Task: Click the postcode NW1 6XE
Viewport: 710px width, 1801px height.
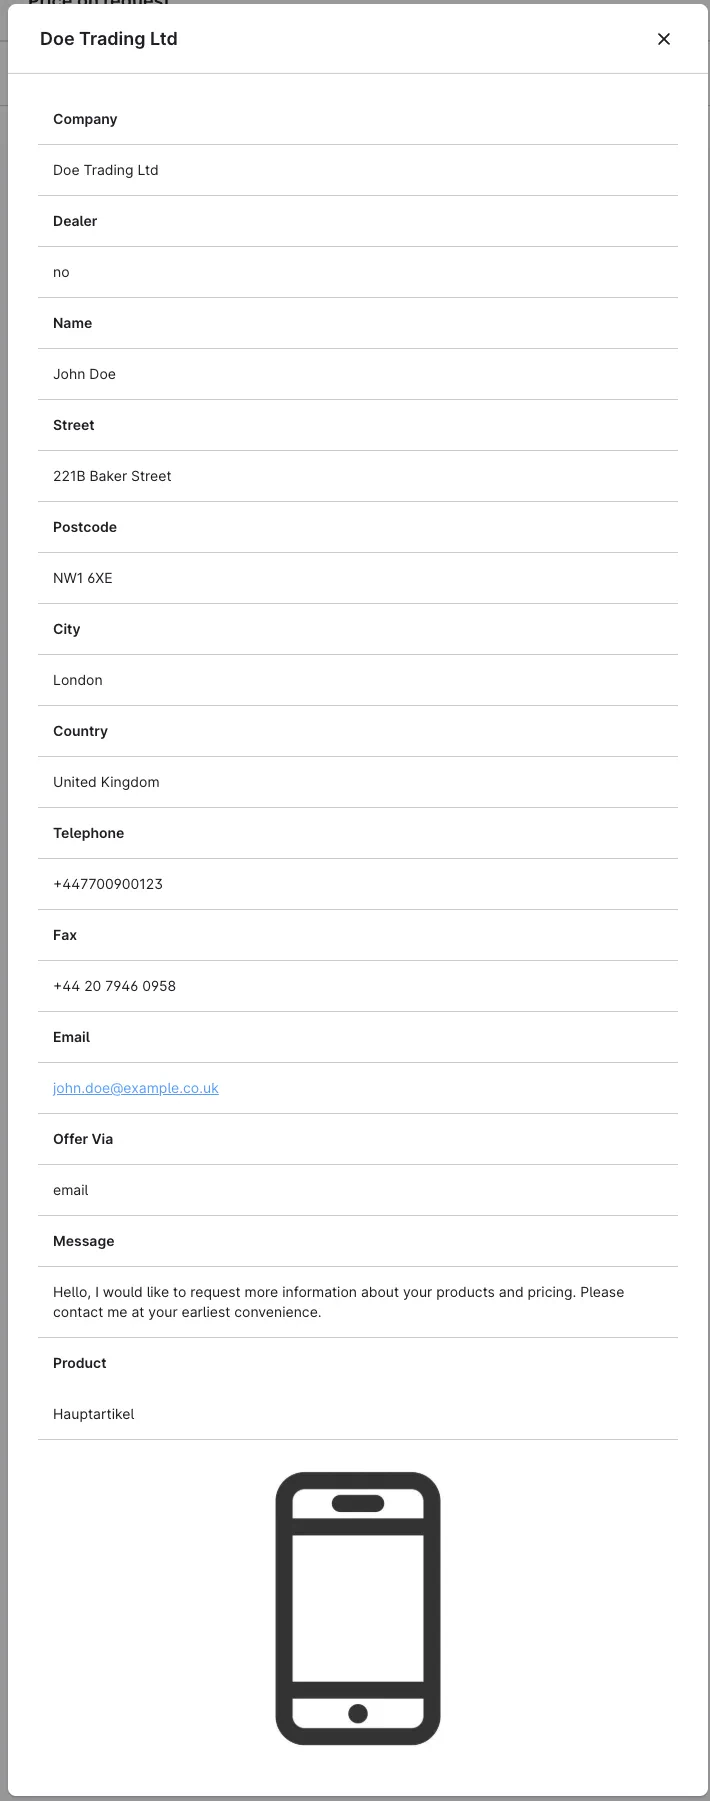Action: click(x=83, y=578)
